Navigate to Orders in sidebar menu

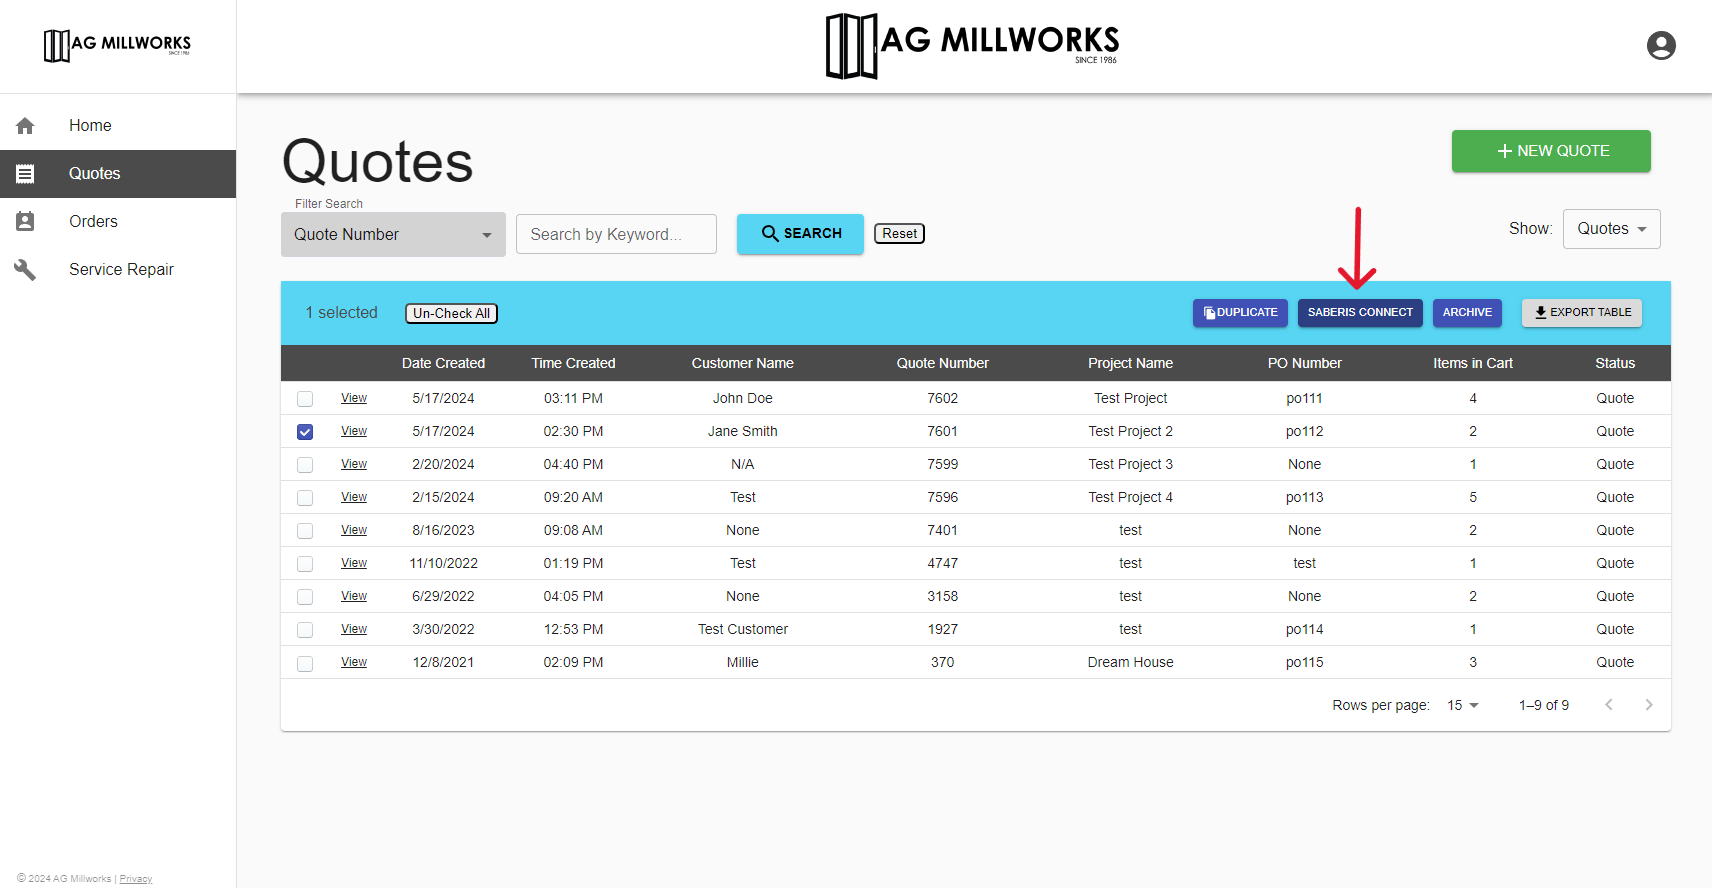[x=93, y=222]
